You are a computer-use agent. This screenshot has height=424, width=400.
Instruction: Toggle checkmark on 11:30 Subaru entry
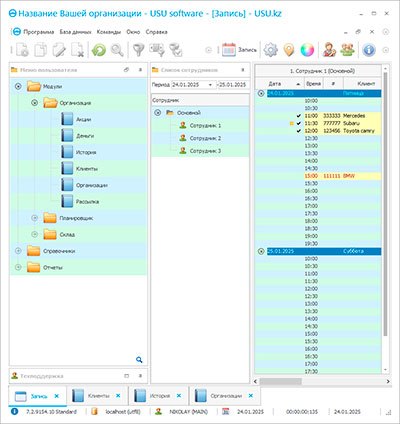(299, 123)
